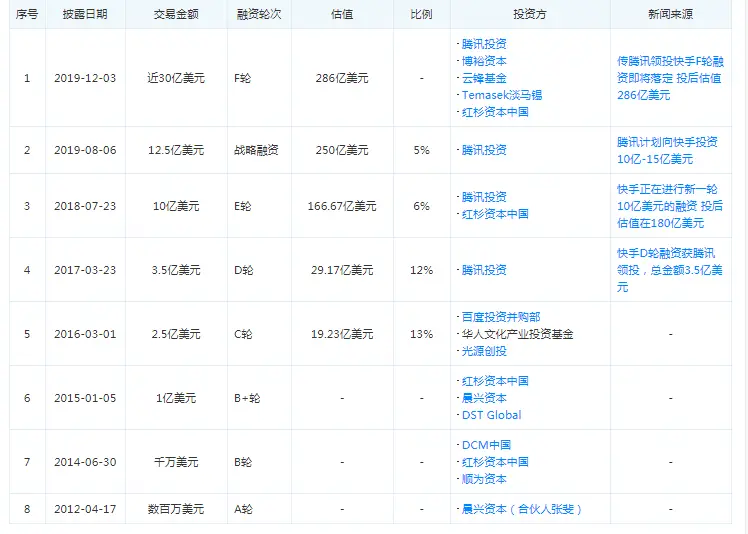
Task: Open news link 快手正在进行新一轮10亿美元的融资
Action: point(669,206)
